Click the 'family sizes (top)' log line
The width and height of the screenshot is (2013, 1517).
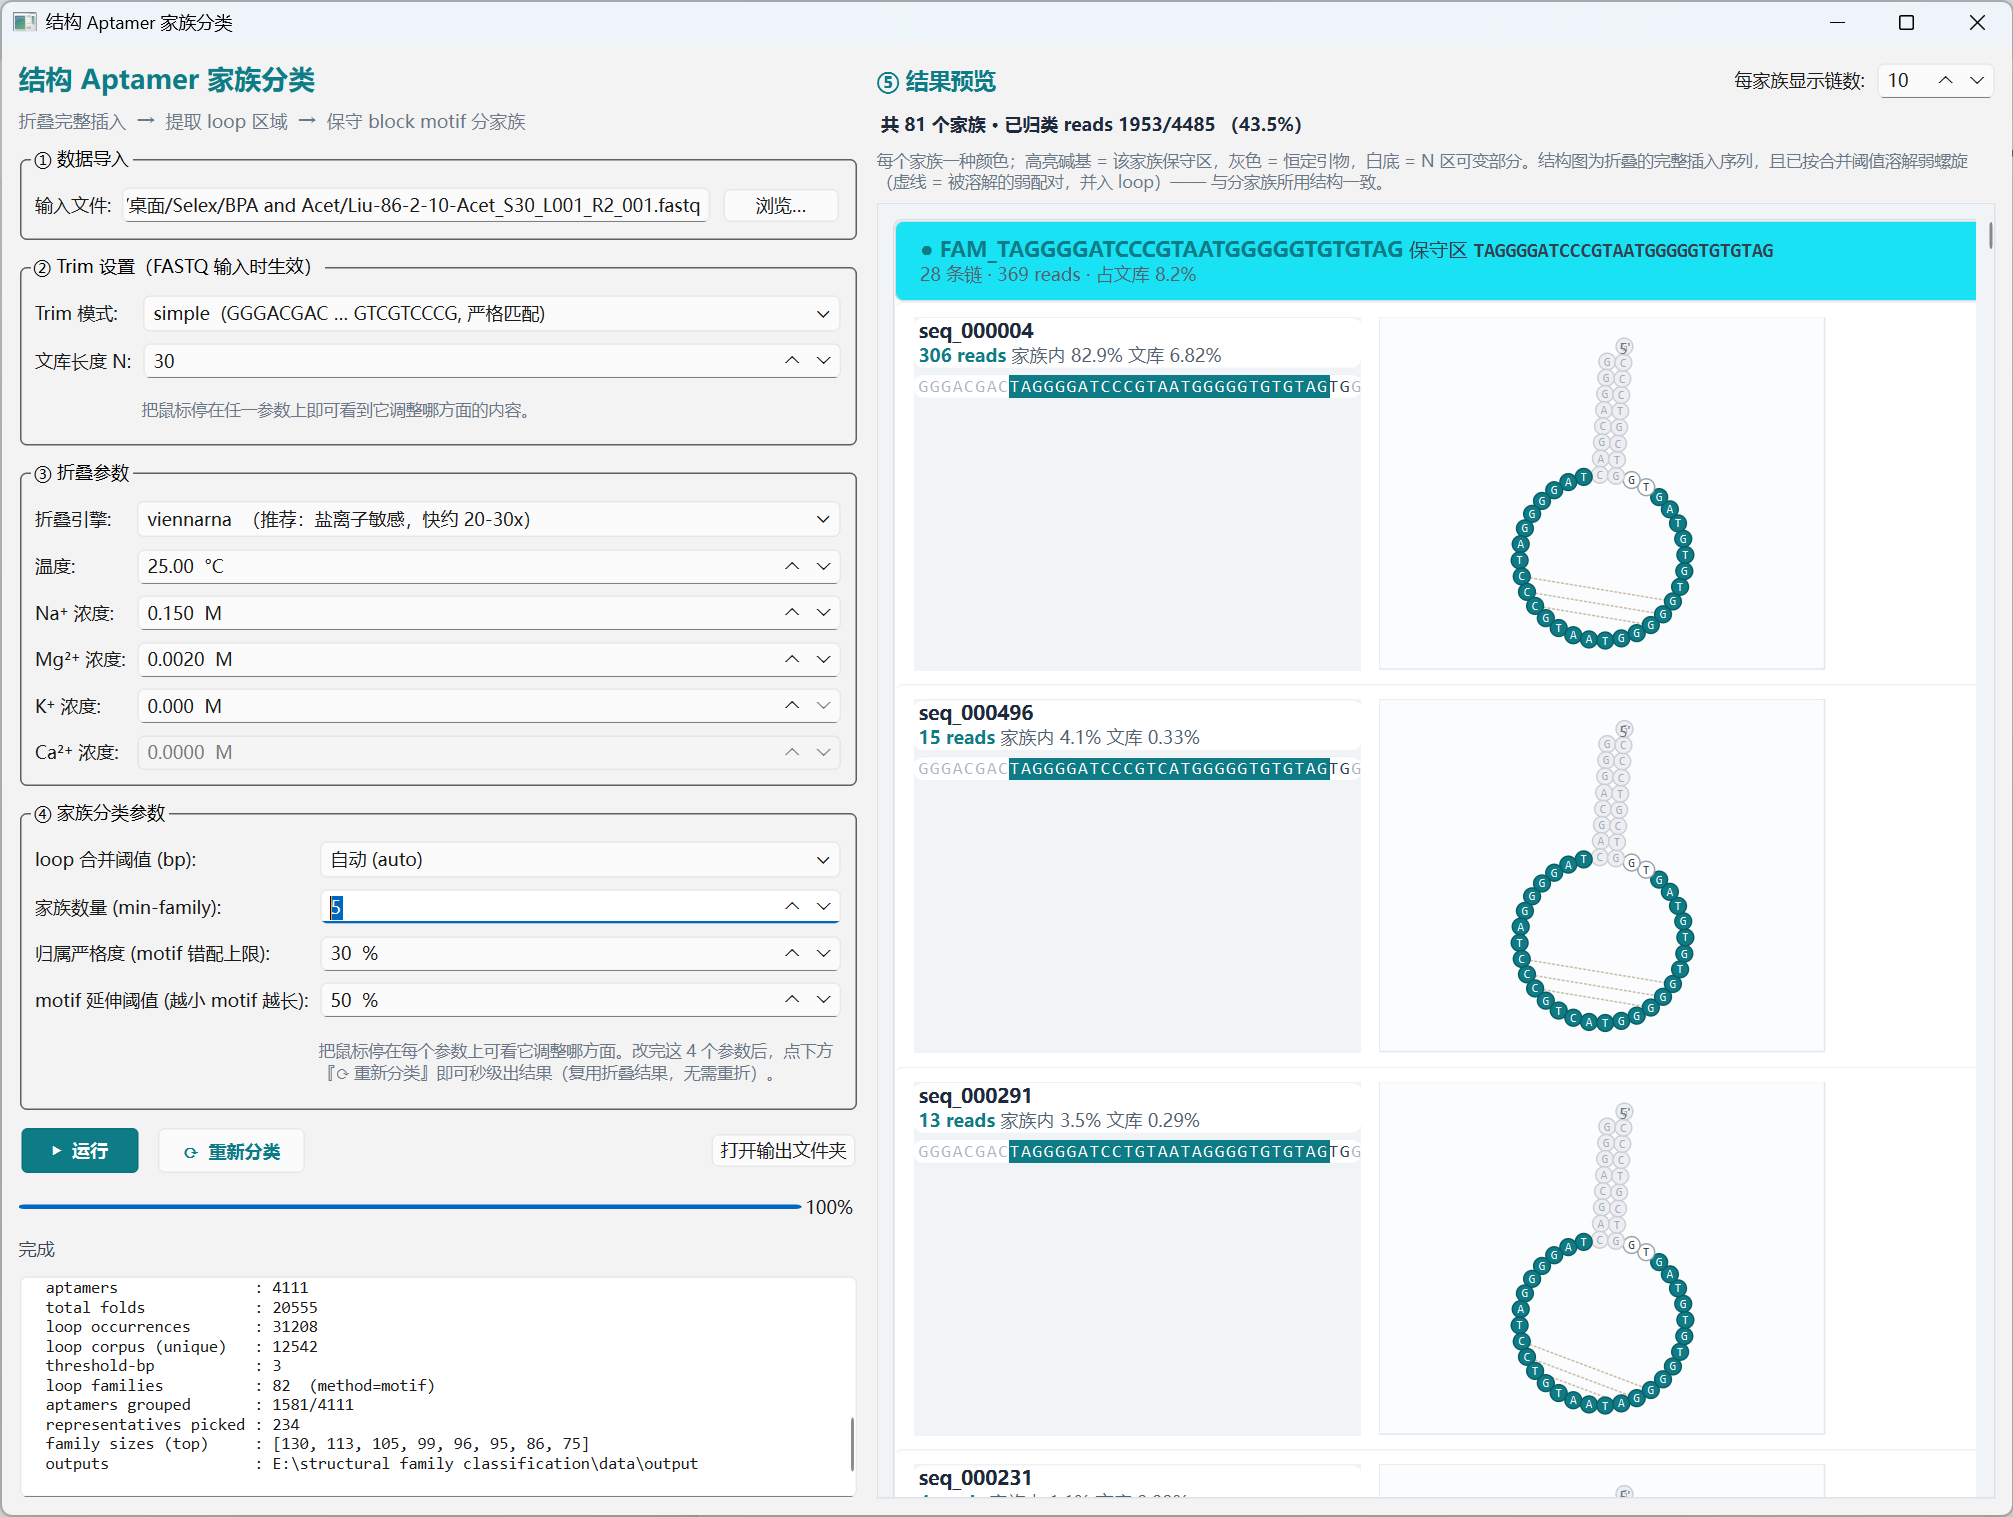tap(317, 1444)
